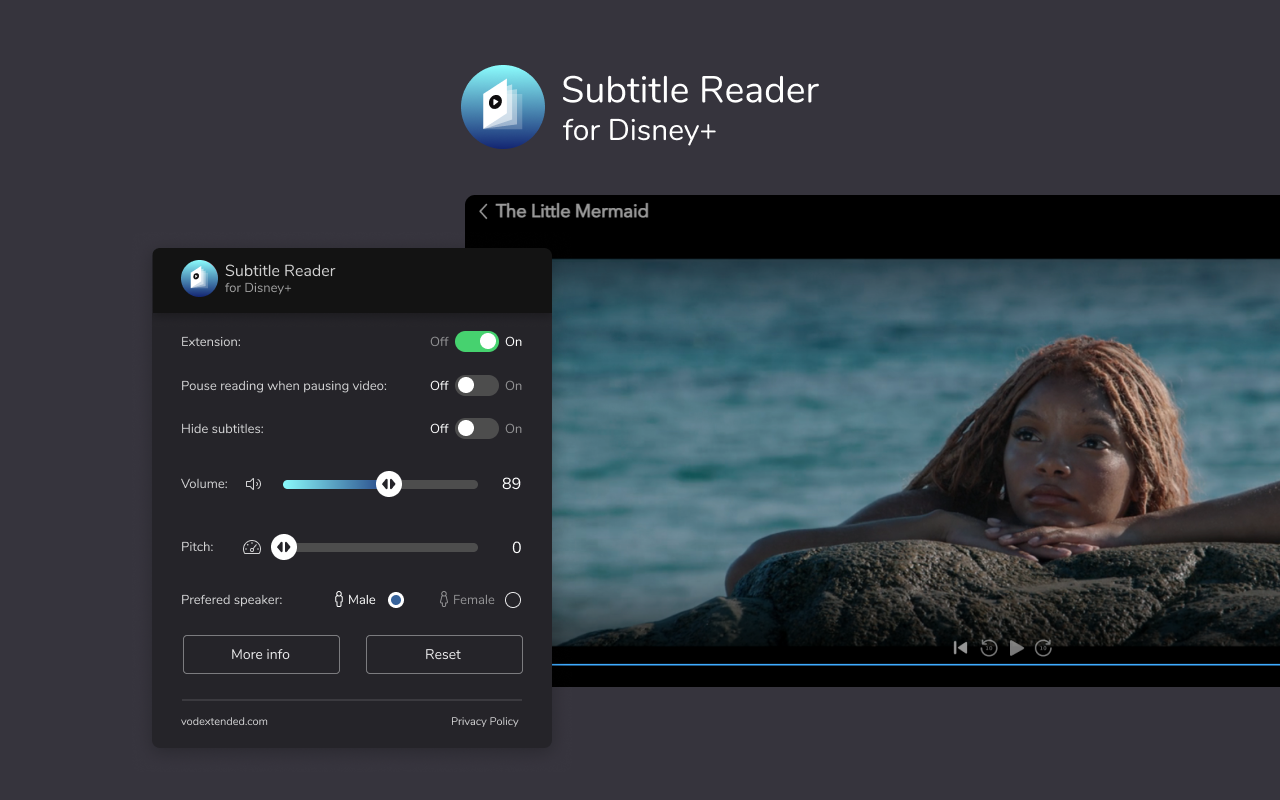The width and height of the screenshot is (1280, 800).
Task: Skip the video forward 10 seconds
Action: (x=1043, y=648)
